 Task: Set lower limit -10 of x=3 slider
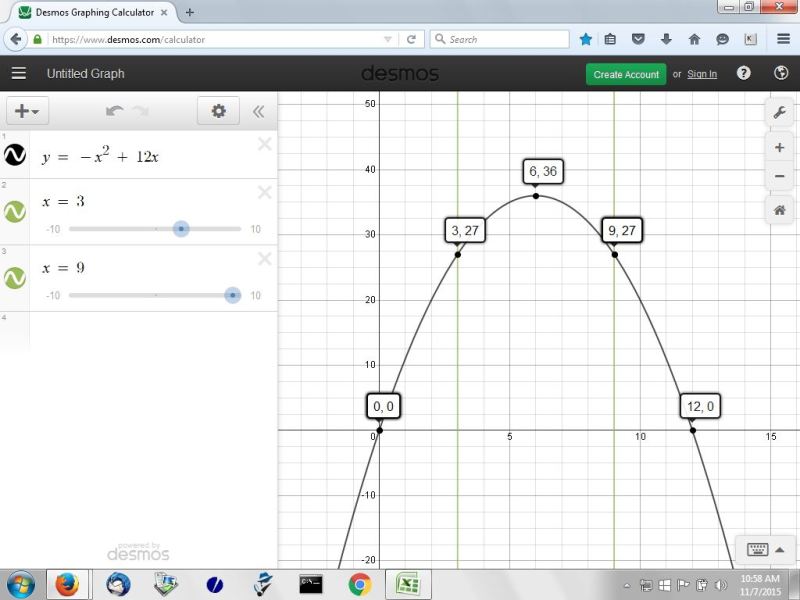tap(53, 229)
